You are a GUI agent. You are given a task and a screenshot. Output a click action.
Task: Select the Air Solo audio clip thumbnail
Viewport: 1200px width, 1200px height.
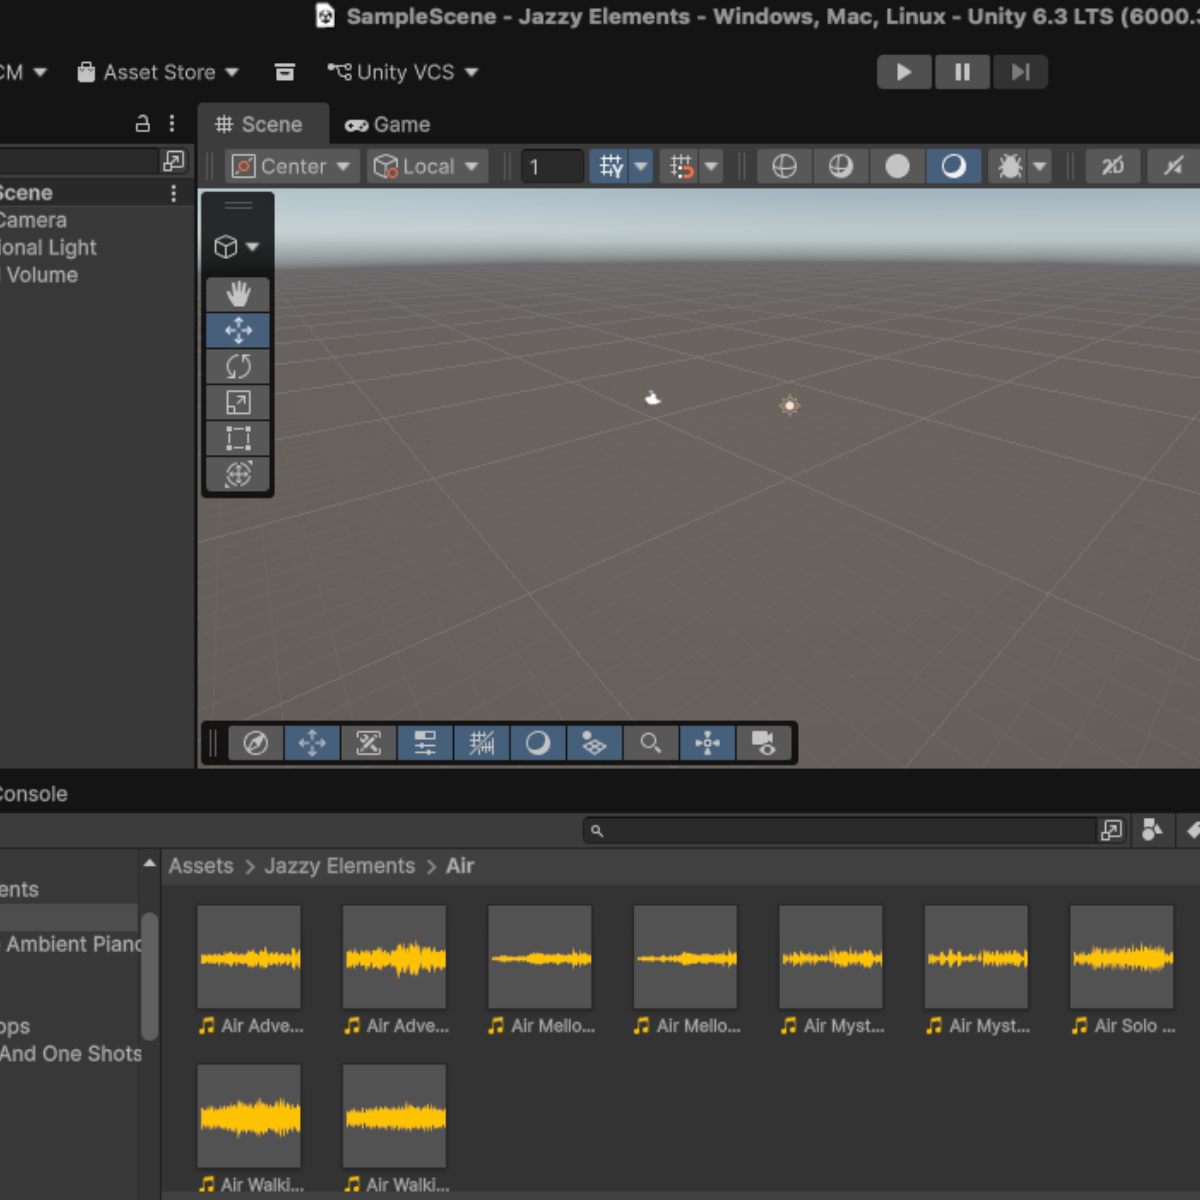click(1121, 957)
